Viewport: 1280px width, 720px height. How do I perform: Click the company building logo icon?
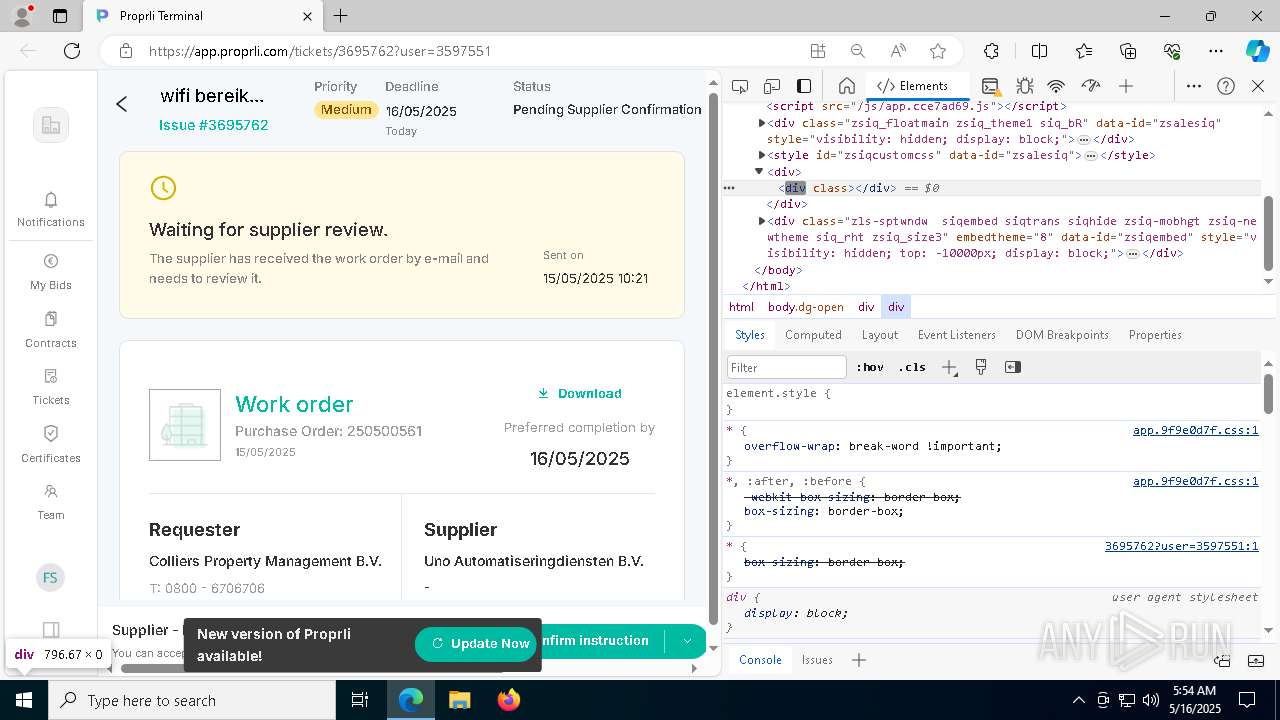click(51, 125)
